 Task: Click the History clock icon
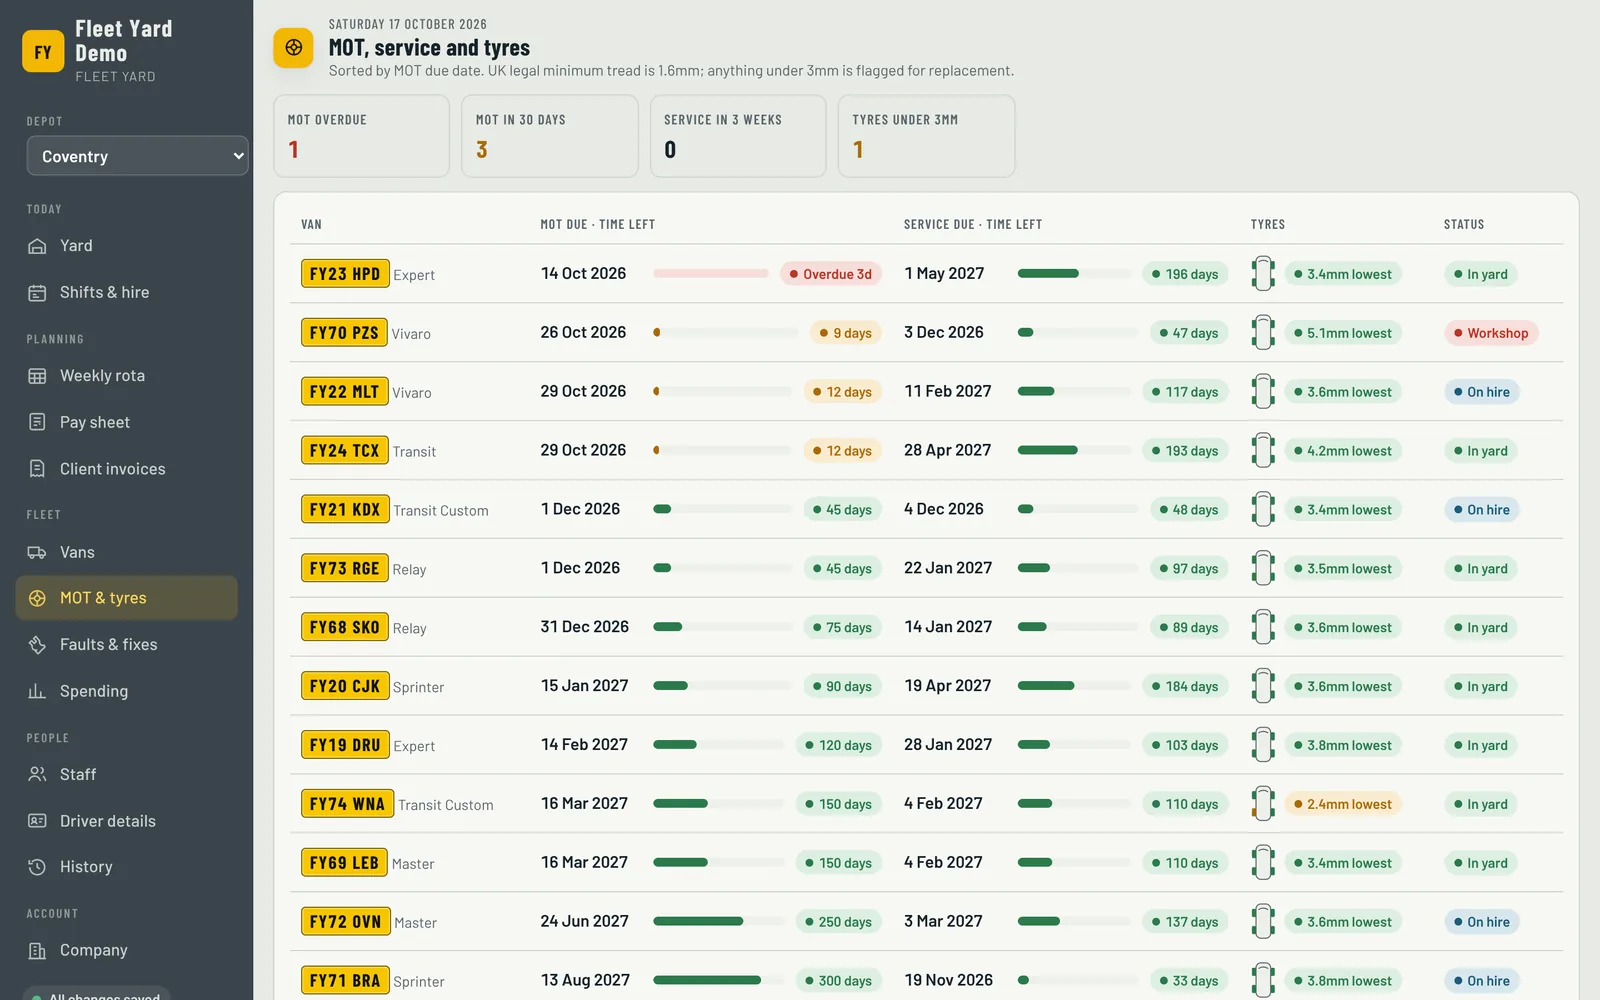[37, 867]
